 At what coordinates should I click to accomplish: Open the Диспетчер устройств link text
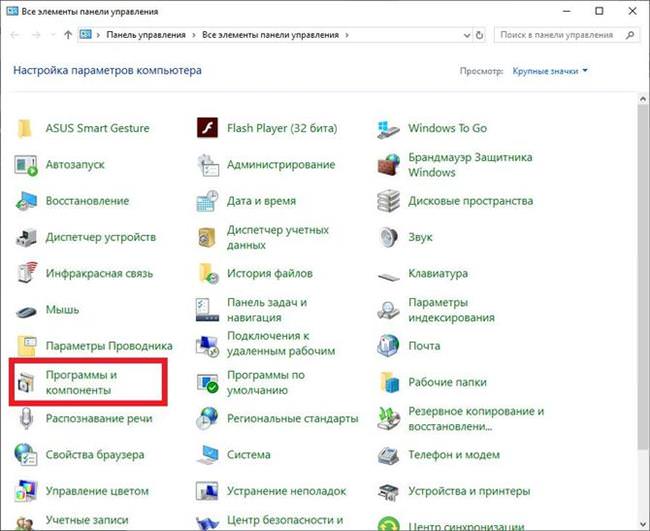coord(101,237)
